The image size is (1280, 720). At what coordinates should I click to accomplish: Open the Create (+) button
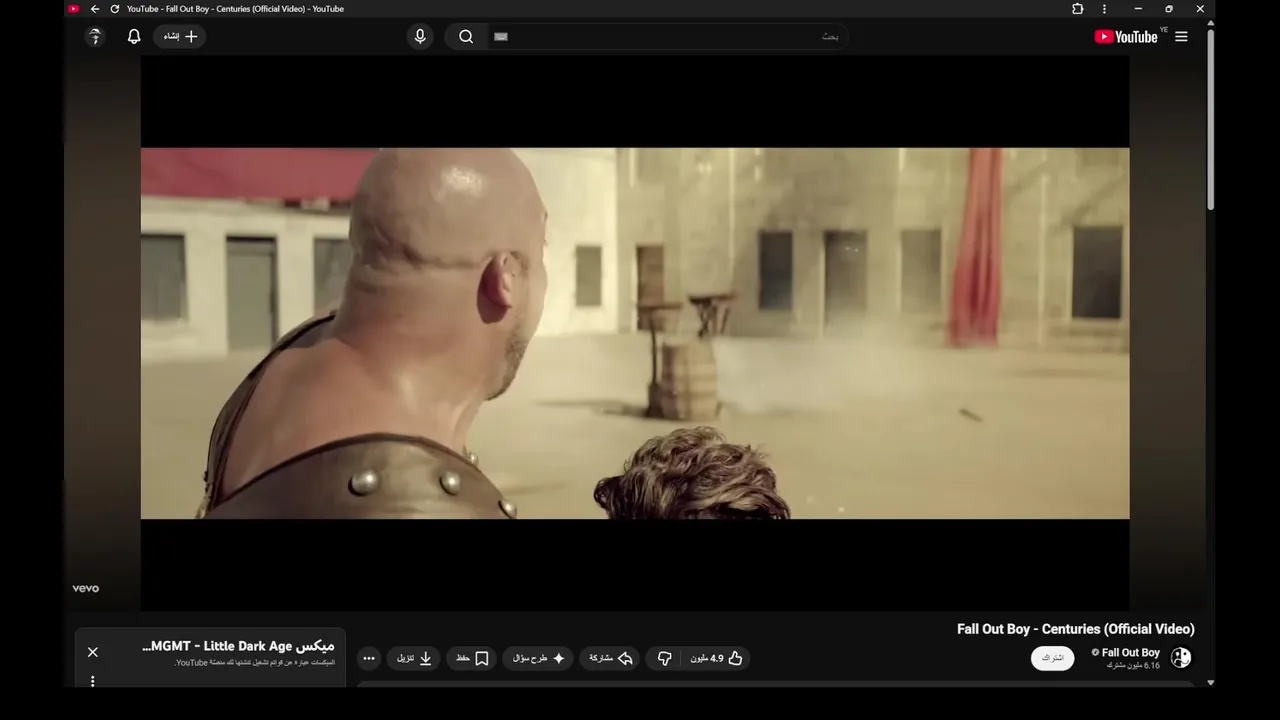coord(180,37)
